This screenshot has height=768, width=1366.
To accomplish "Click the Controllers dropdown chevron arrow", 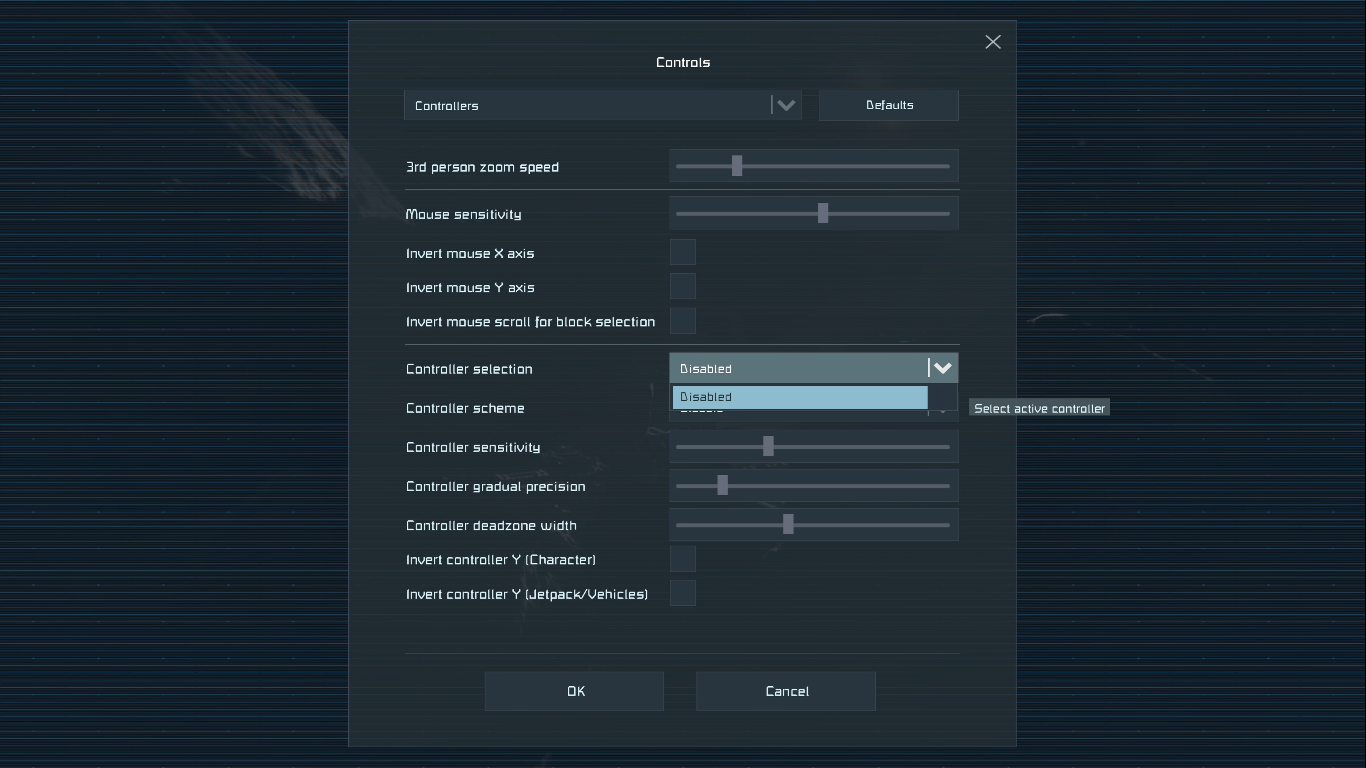I will [x=786, y=105].
